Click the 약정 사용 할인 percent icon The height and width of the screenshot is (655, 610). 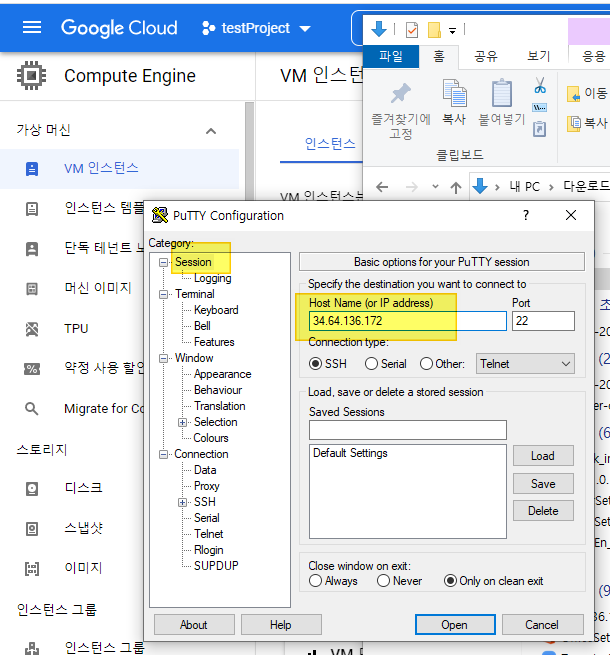pos(32,369)
